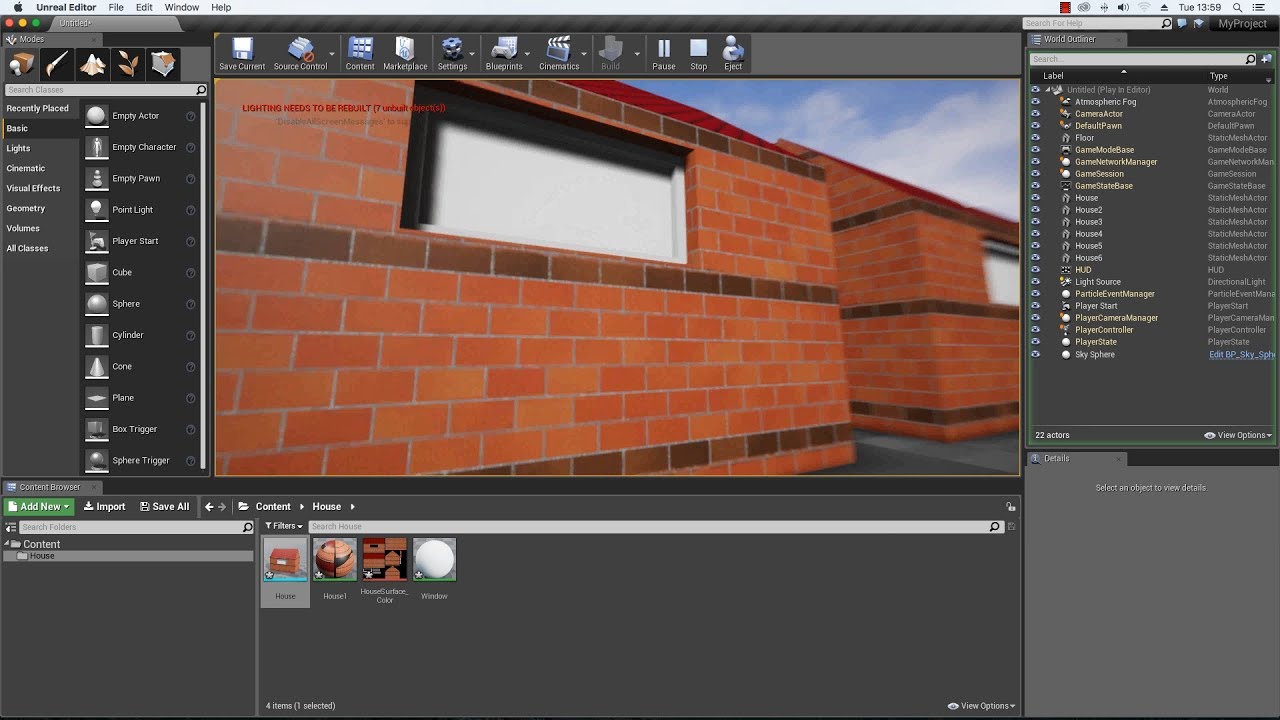Toggle visibility of HUD actor
1280x720 pixels.
pos(1035,270)
